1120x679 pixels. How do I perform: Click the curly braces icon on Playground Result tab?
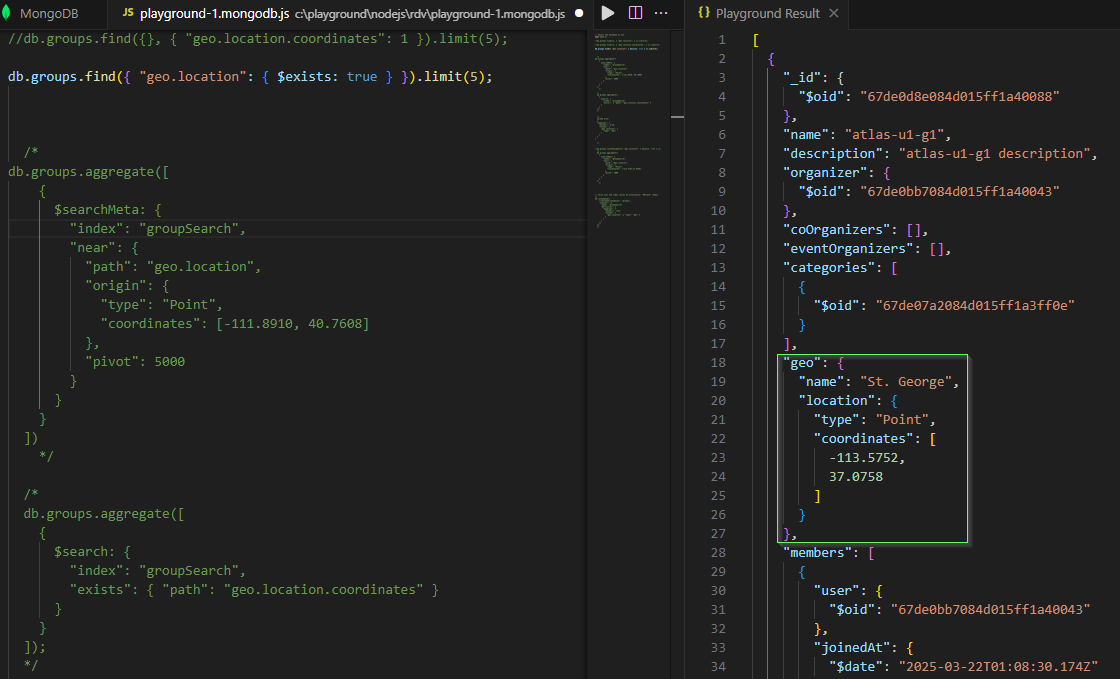click(703, 14)
